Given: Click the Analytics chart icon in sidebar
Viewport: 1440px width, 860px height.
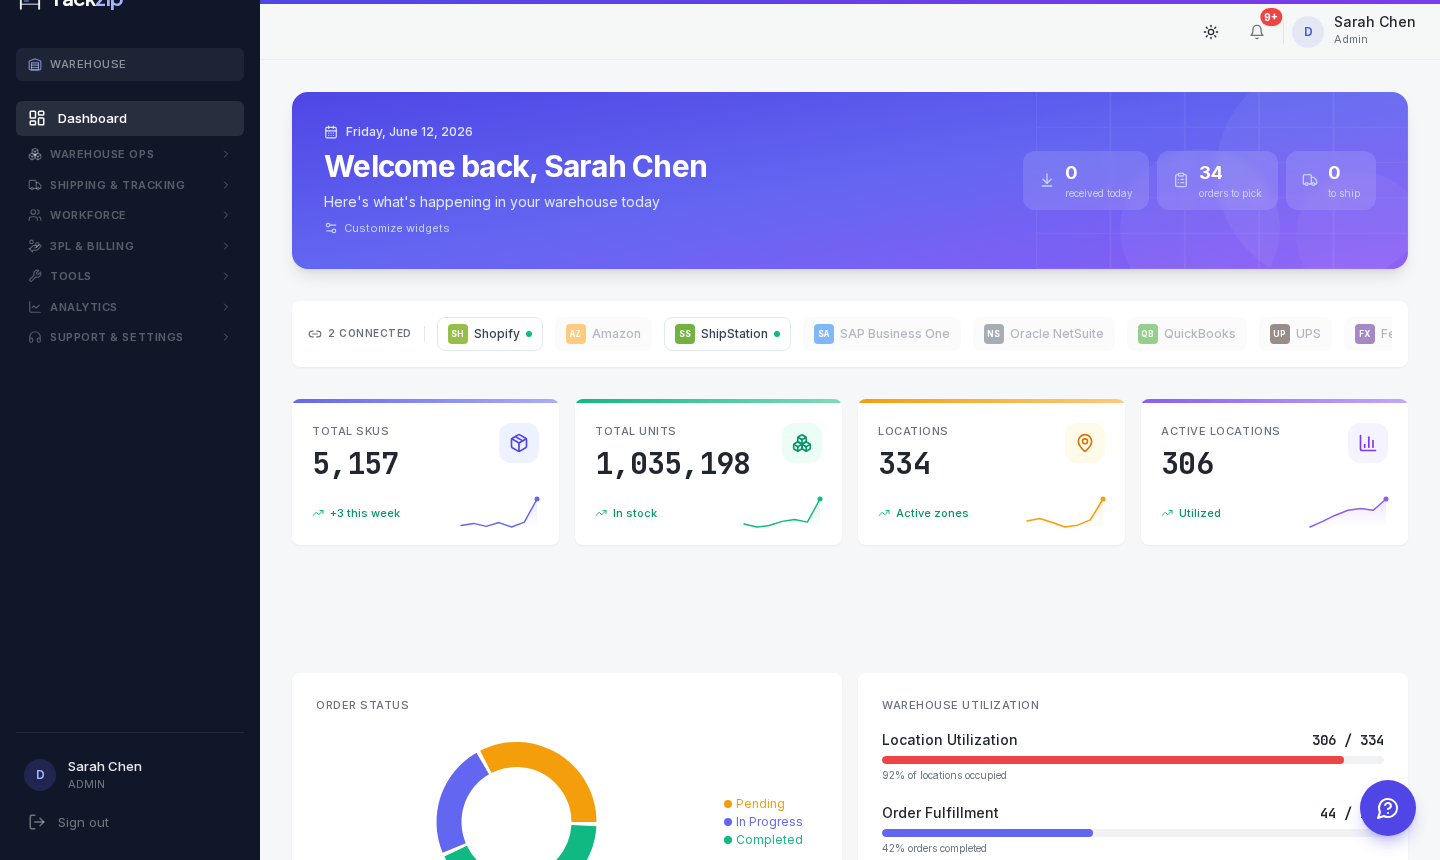Looking at the screenshot, I should pyautogui.click(x=35, y=307).
